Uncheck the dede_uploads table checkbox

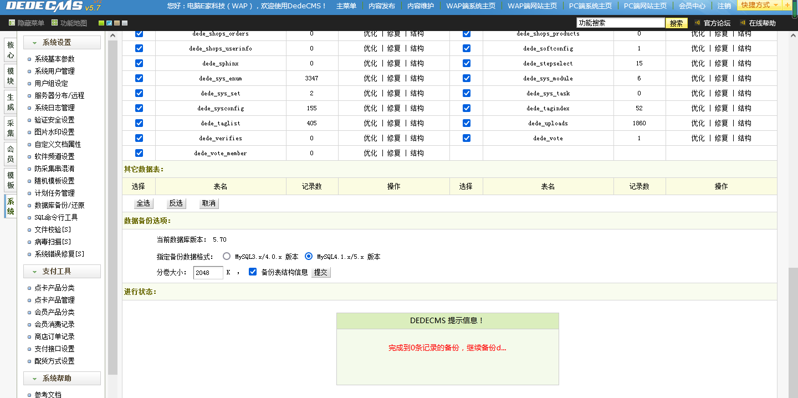466,123
